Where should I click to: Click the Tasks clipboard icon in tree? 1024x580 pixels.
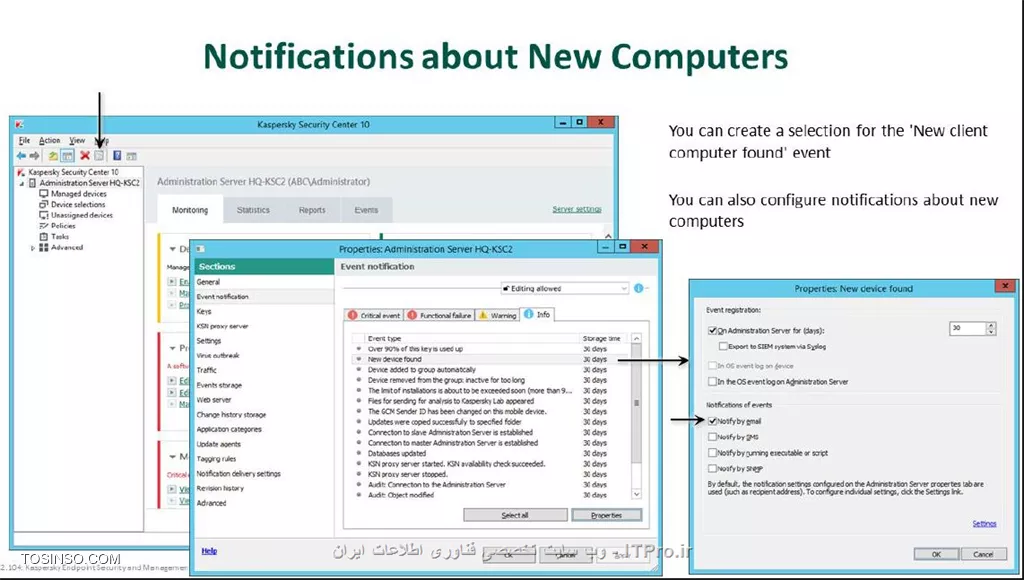[x=44, y=236]
